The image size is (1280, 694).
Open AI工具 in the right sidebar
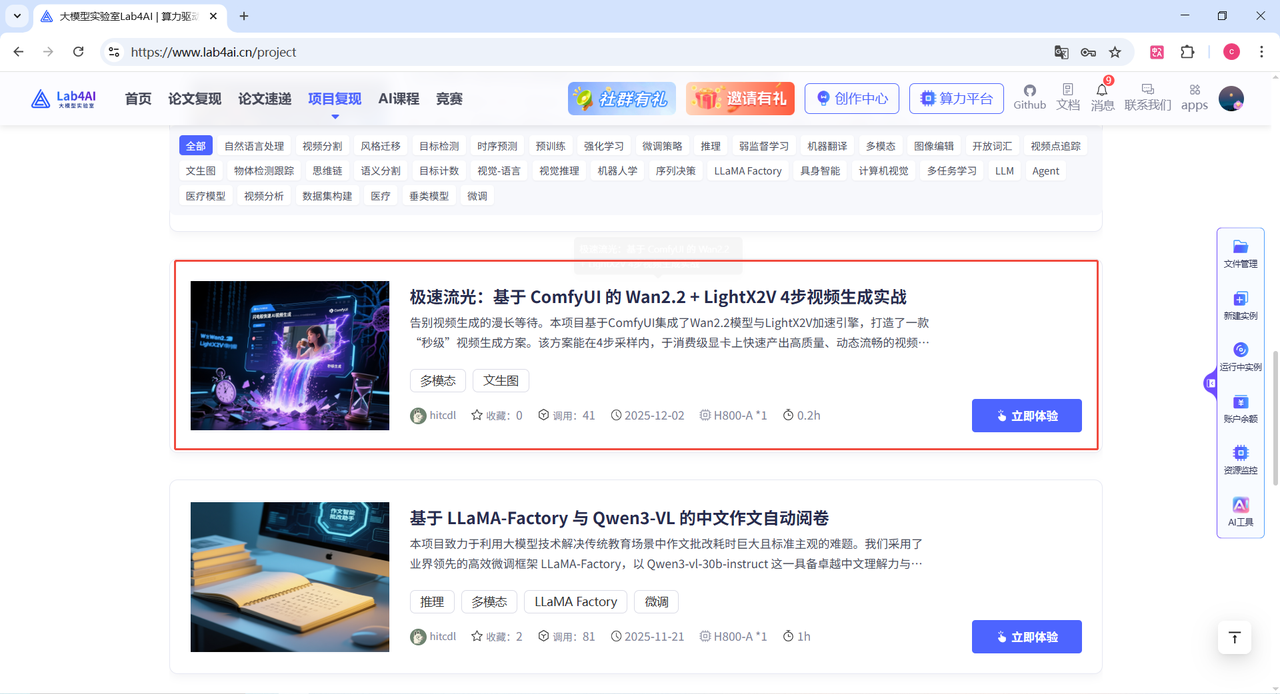coord(1240,512)
